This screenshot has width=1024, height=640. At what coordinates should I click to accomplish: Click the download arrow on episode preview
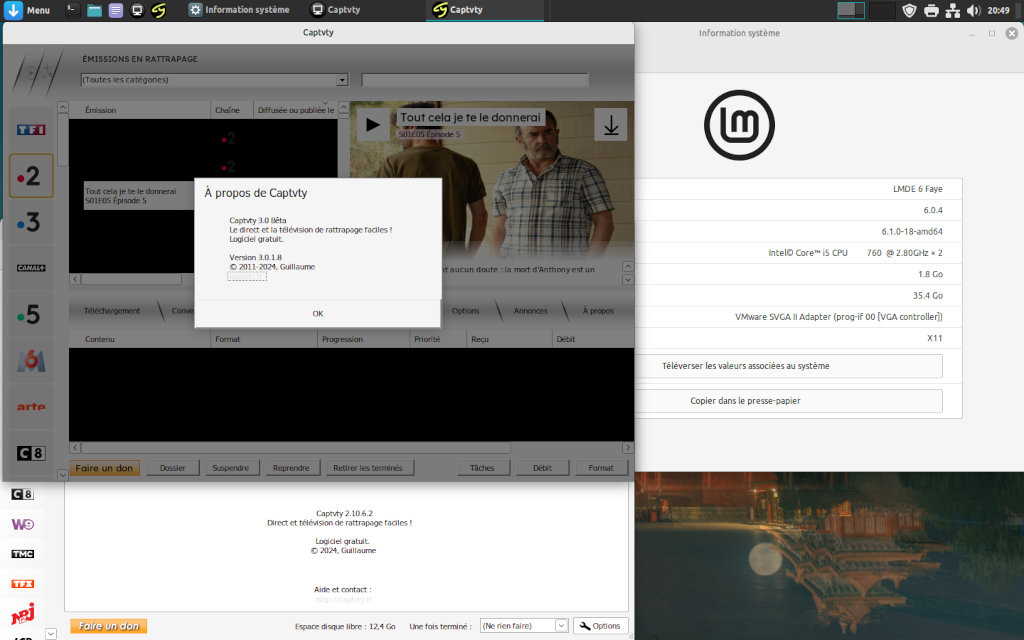click(x=610, y=125)
